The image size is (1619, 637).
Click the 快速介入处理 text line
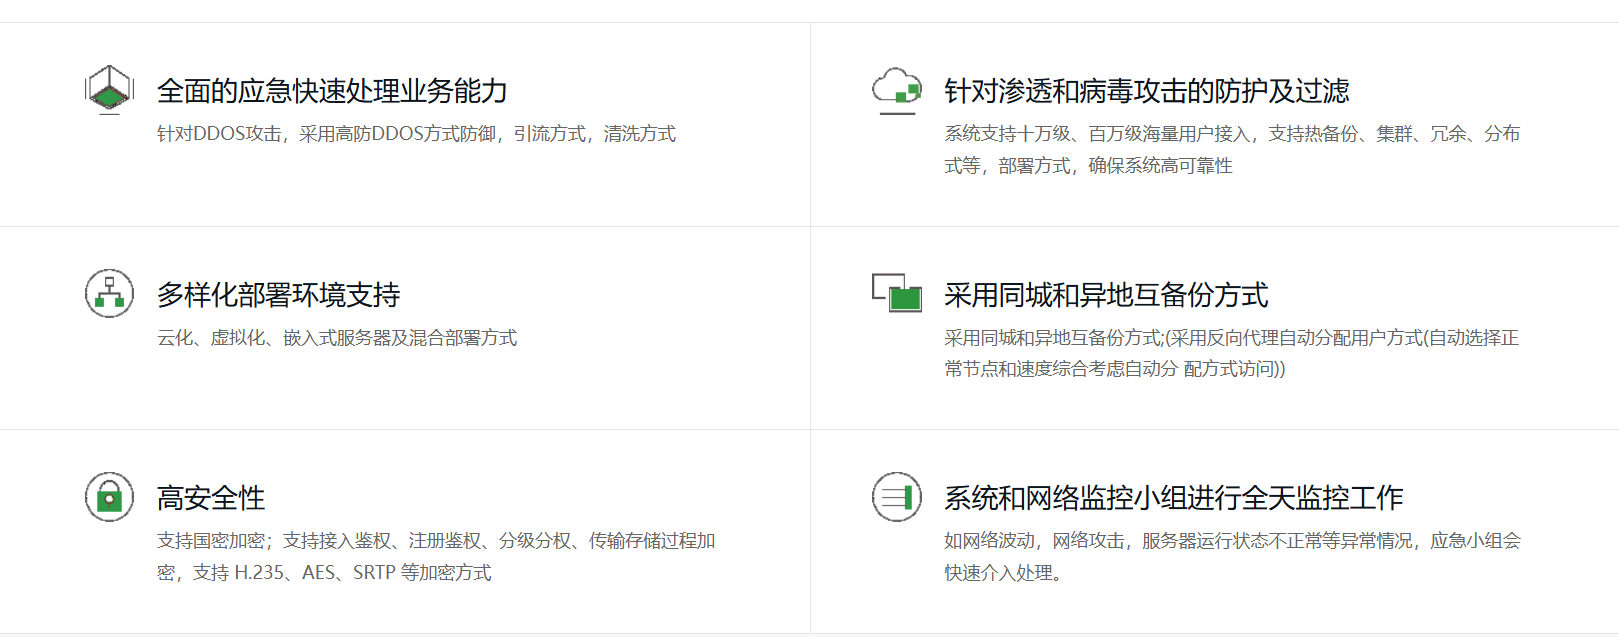(1002, 573)
